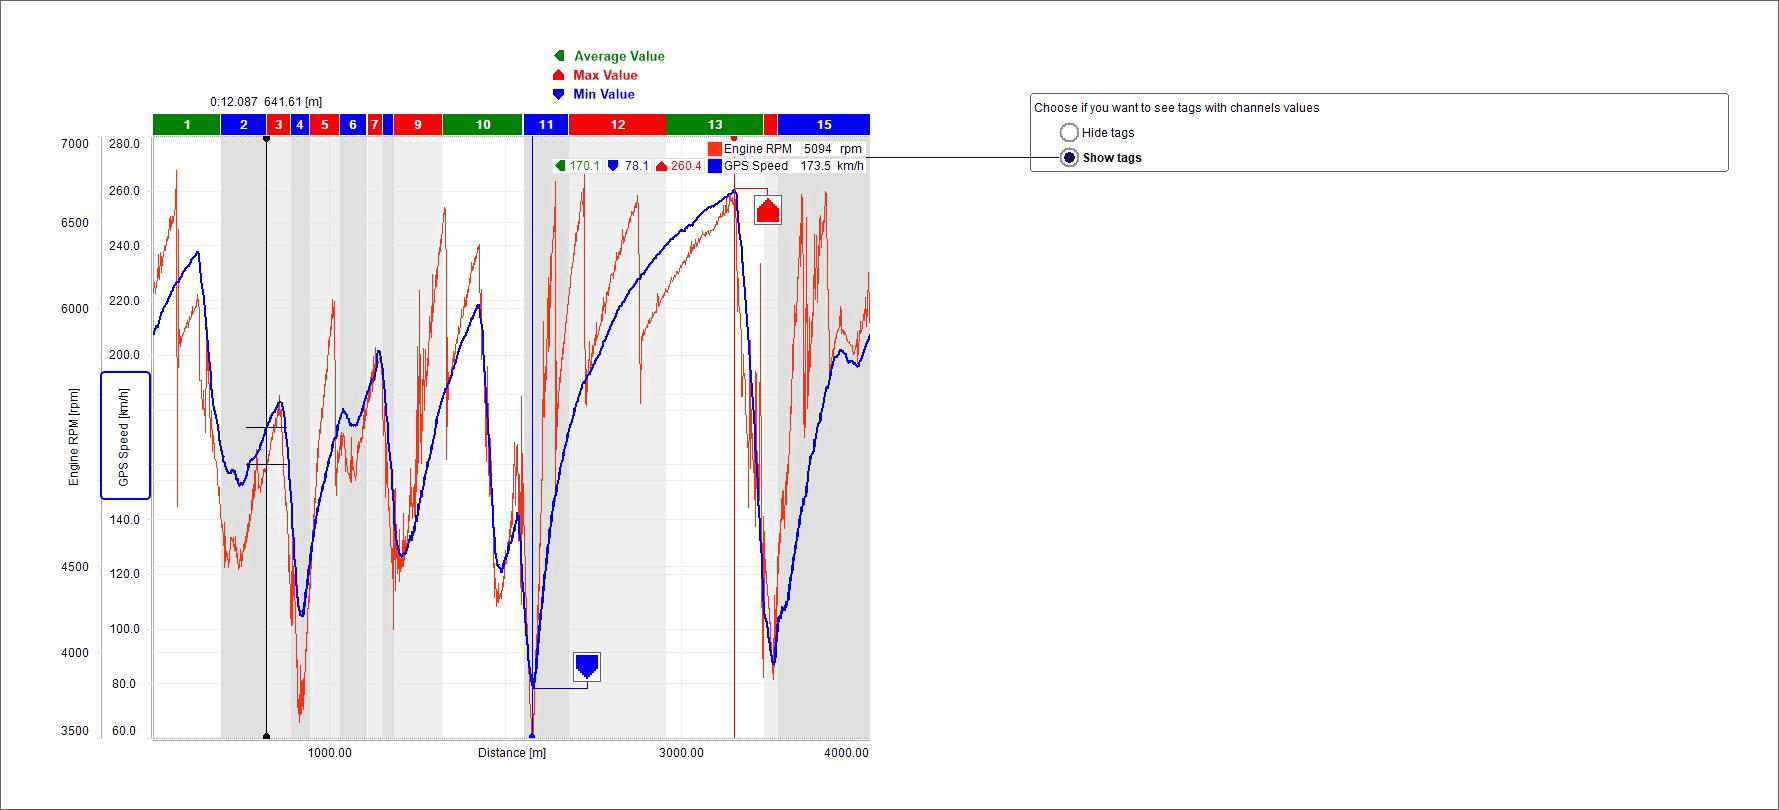1779x810 pixels.
Task: Select track segment 12 in the bar
Action: 617,124
